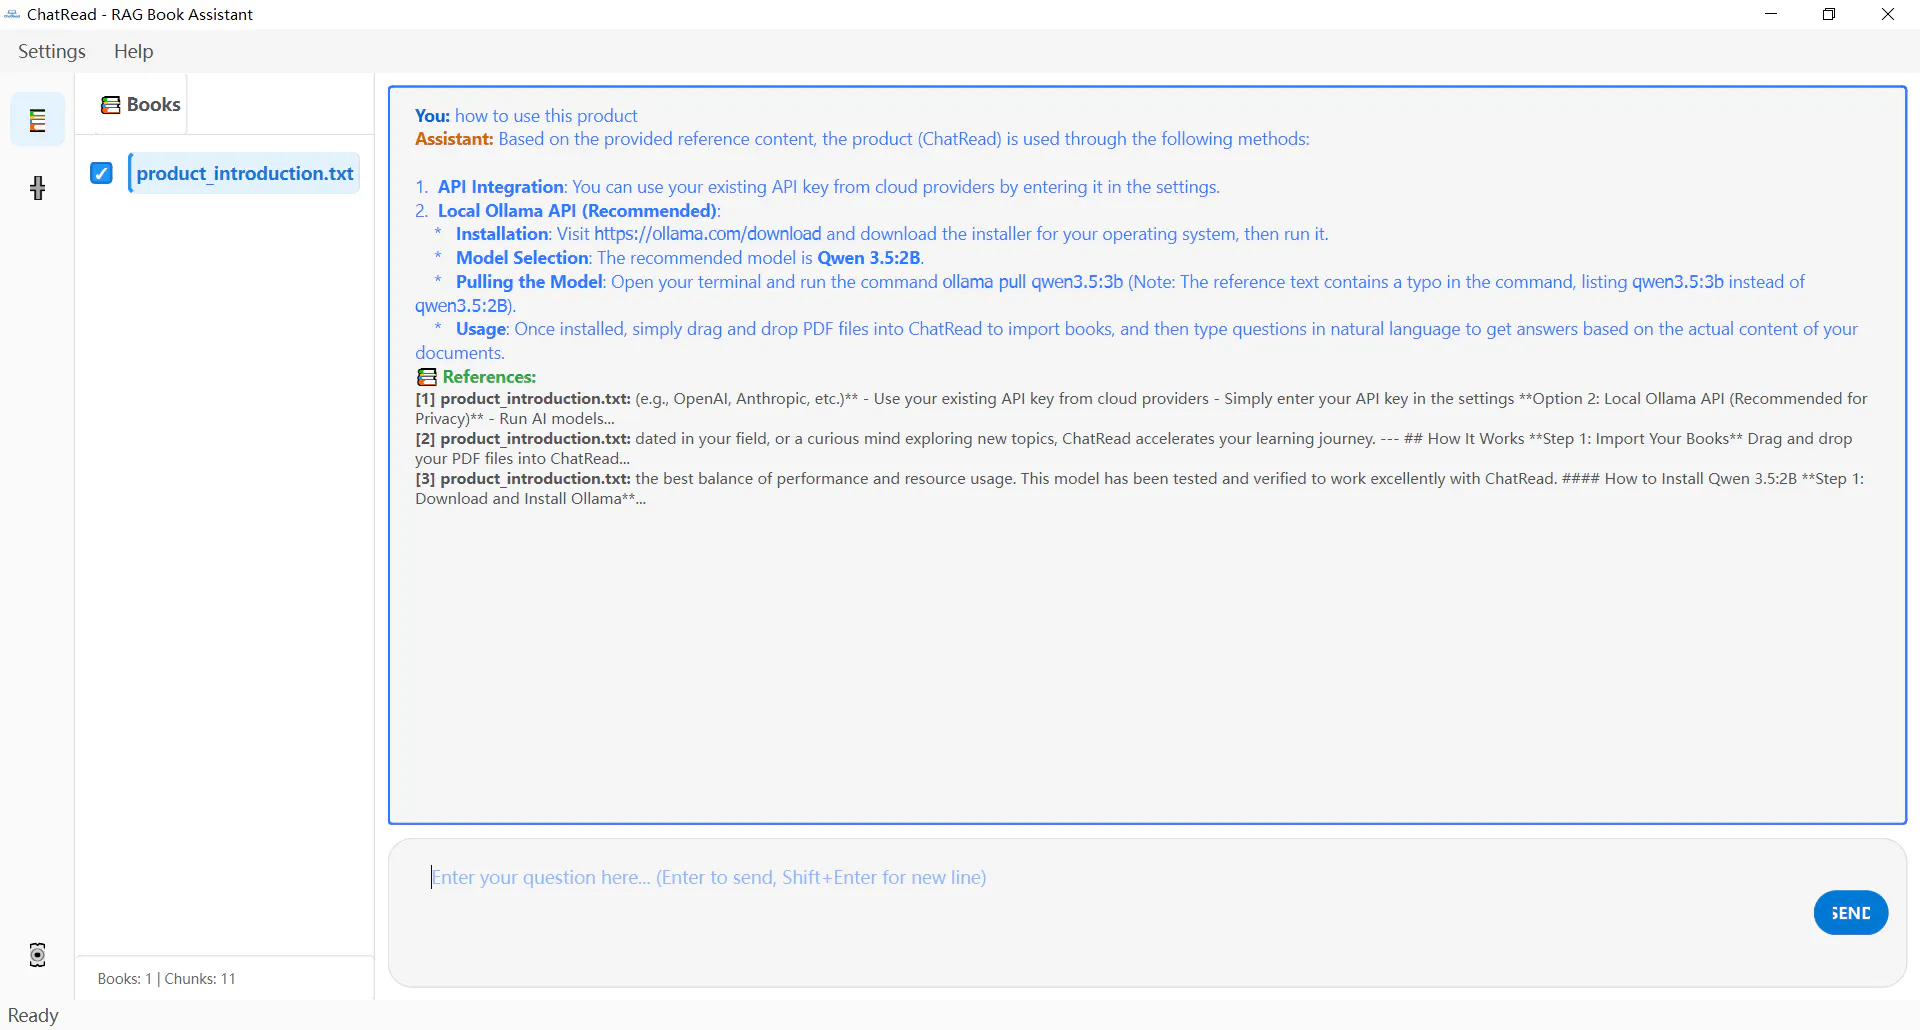Click the 'Pulling the Model' bullet label

point(529,282)
